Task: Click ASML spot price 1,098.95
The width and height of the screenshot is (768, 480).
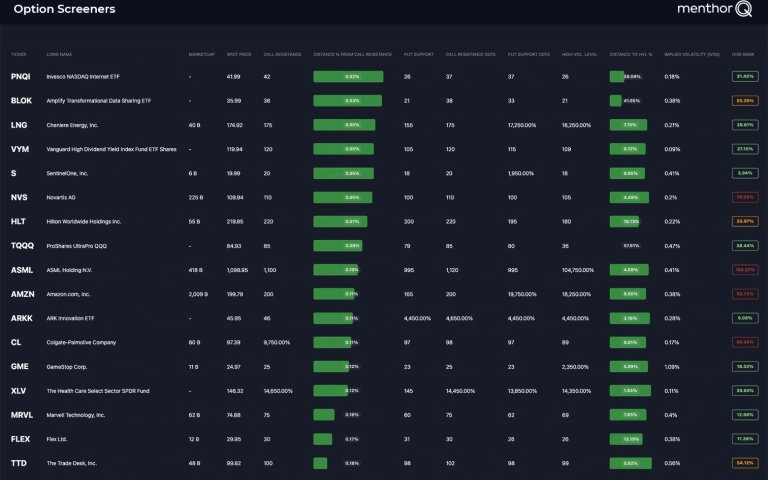Action: tap(237, 270)
